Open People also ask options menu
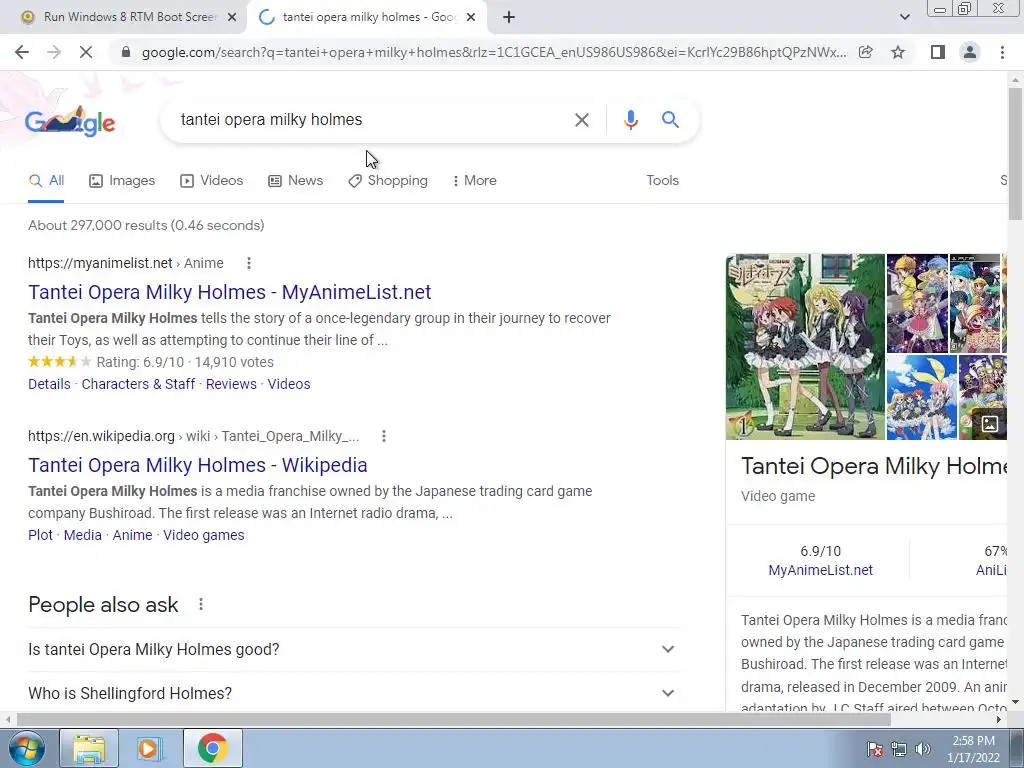Image resolution: width=1024 pixels, height=768 pixels. coord(201,605)
